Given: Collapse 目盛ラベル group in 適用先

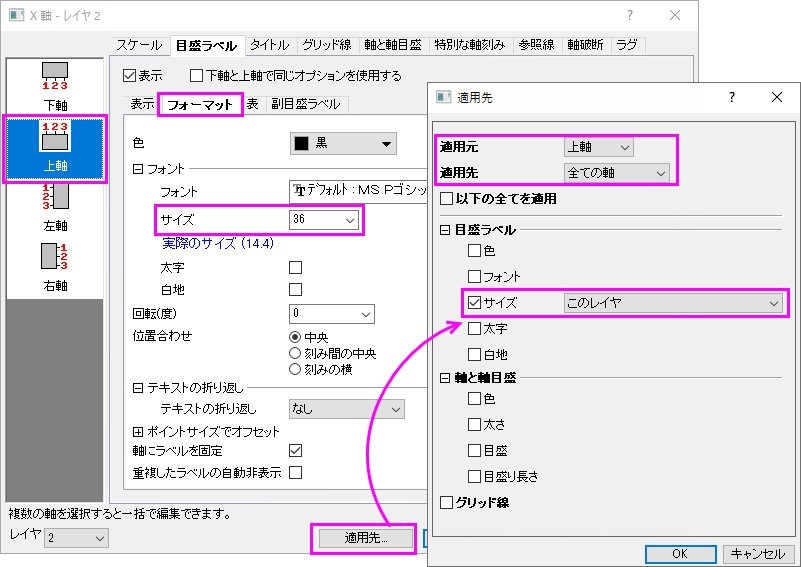Looking at the screenshot, I should 445,230.
